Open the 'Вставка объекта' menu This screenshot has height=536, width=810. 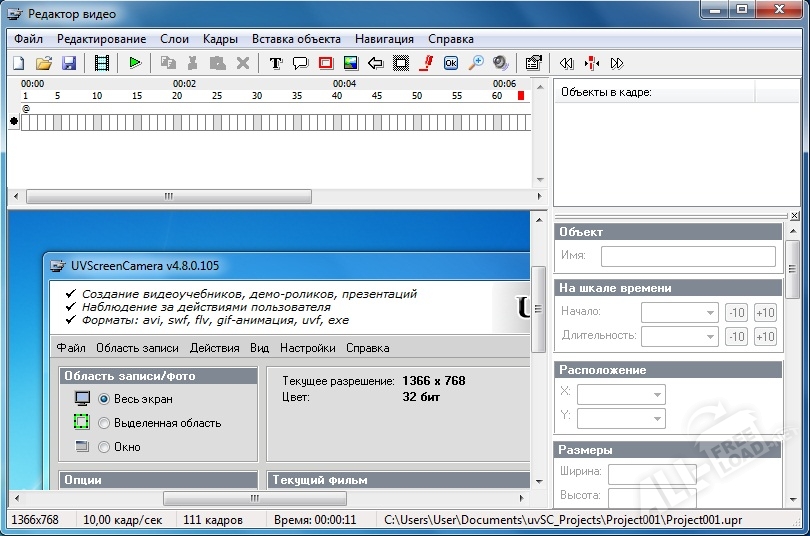pos(296,39)
